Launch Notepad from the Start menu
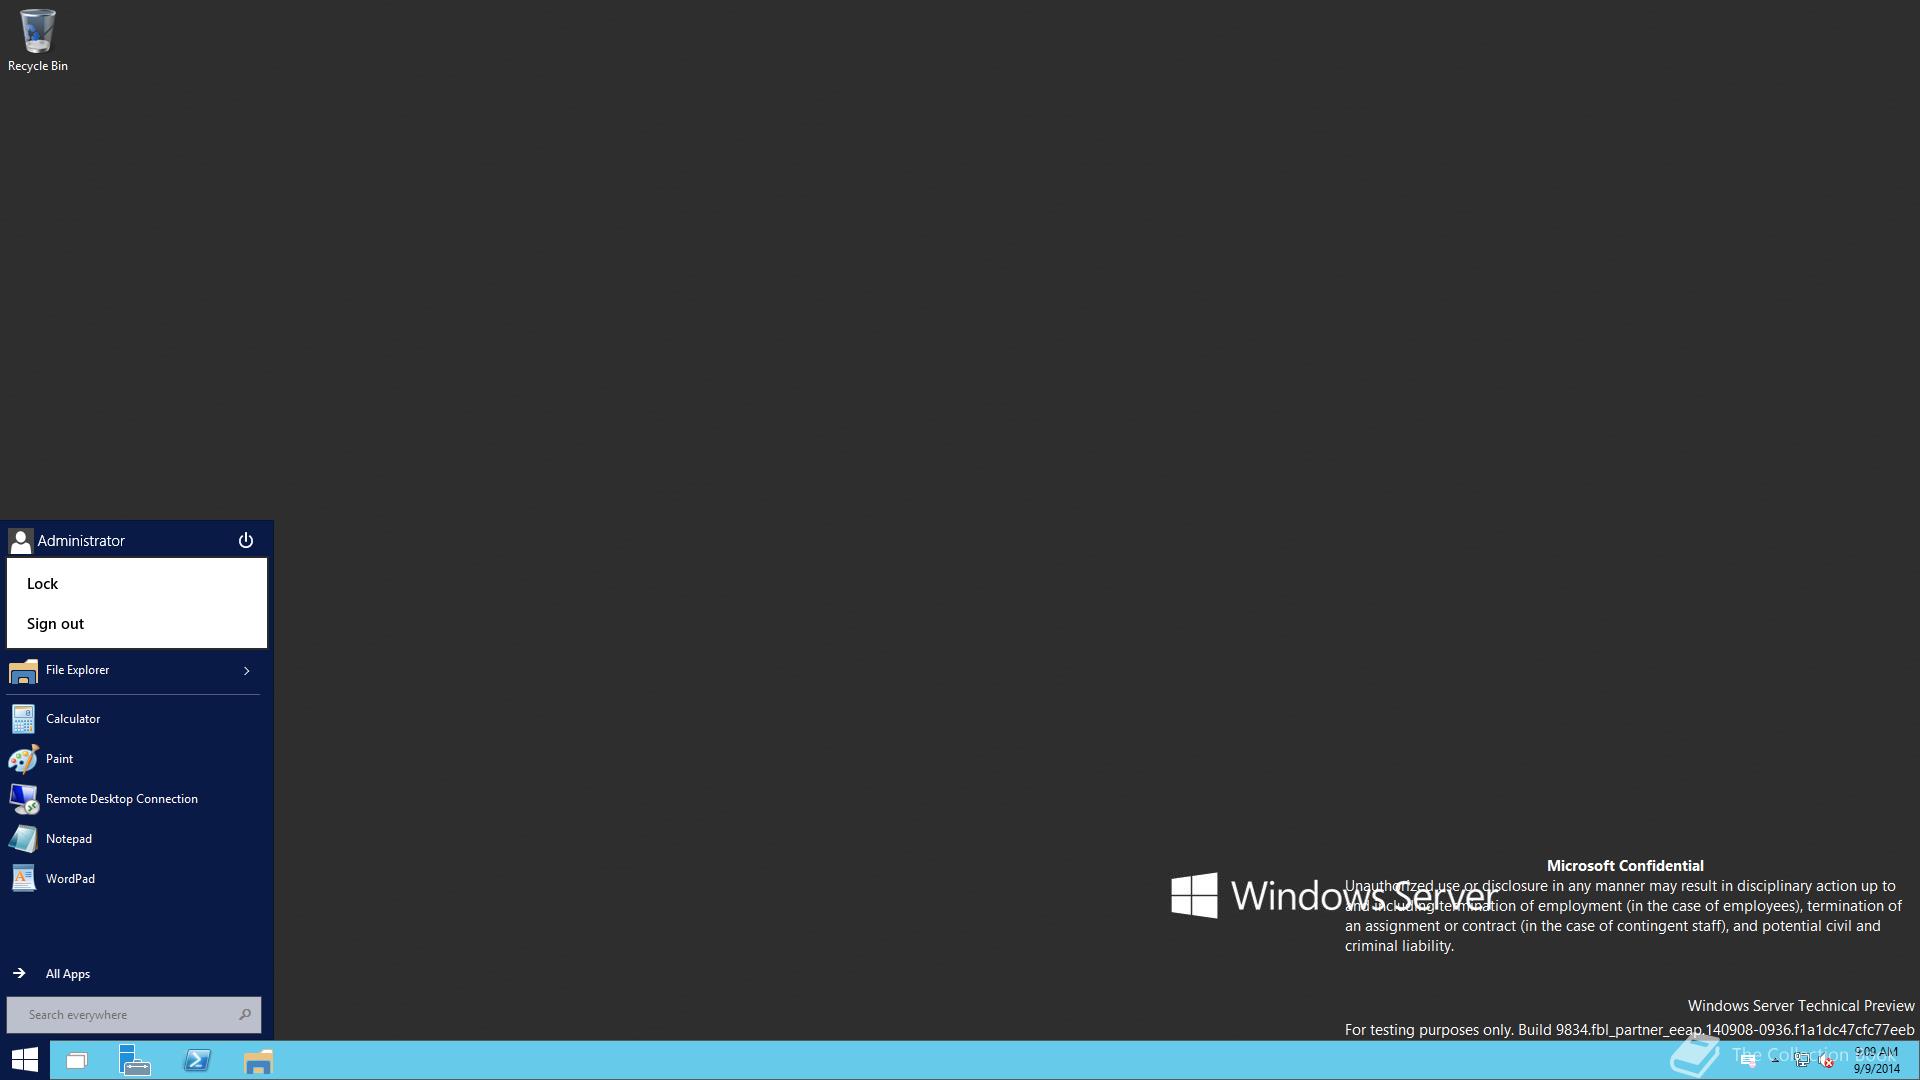Image resolution: width=1920 pixels, height=1080 pixels. [133, 839]
